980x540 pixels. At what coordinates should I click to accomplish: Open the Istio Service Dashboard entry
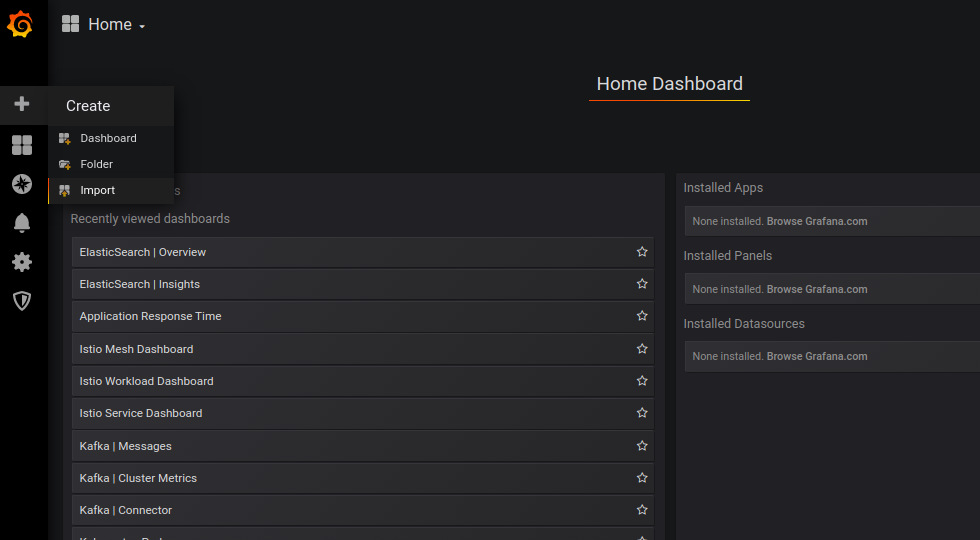141,413
